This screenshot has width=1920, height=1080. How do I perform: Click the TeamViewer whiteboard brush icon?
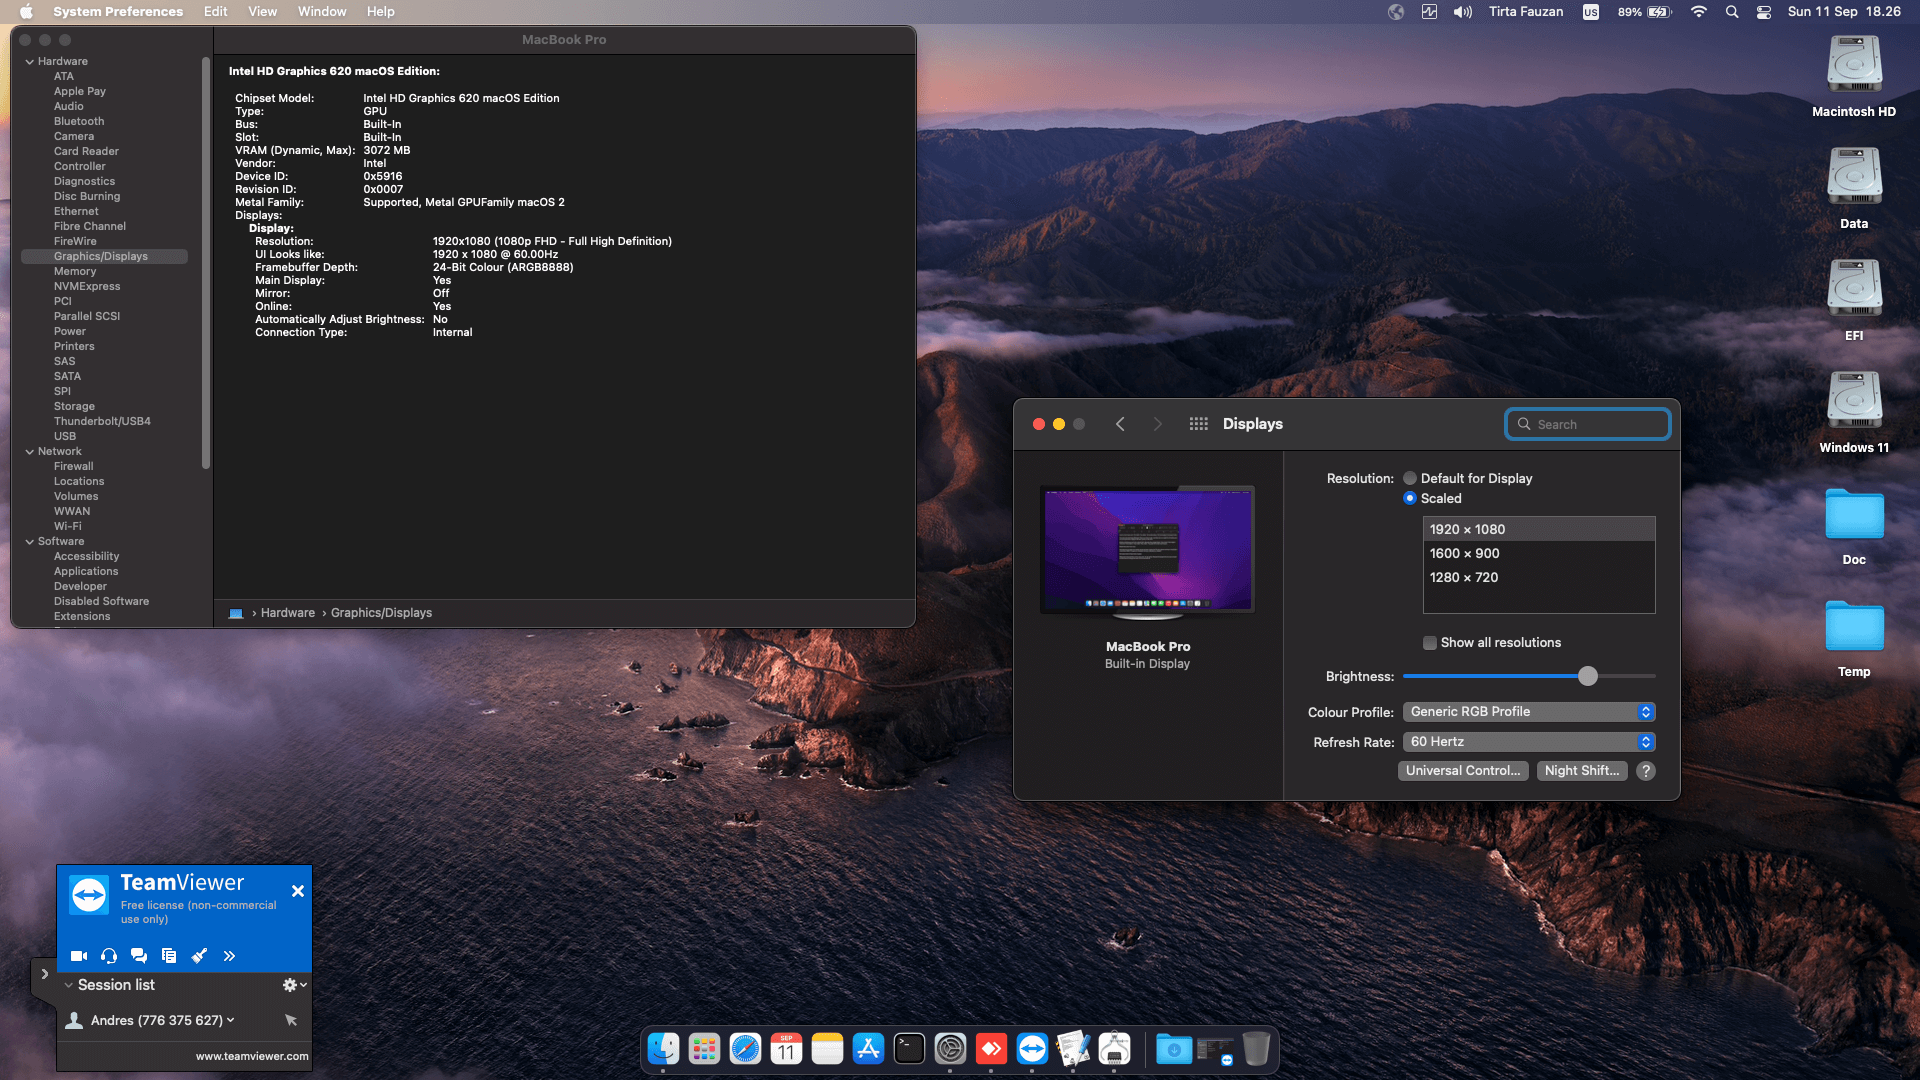click(199, 956)
